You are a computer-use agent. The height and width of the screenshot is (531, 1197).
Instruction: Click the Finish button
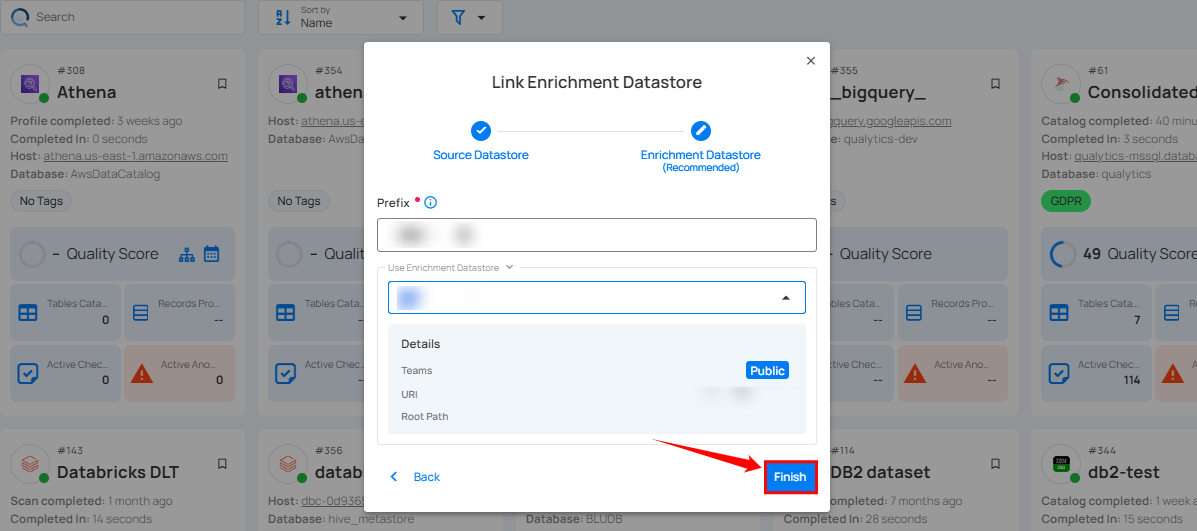(790, 477)
